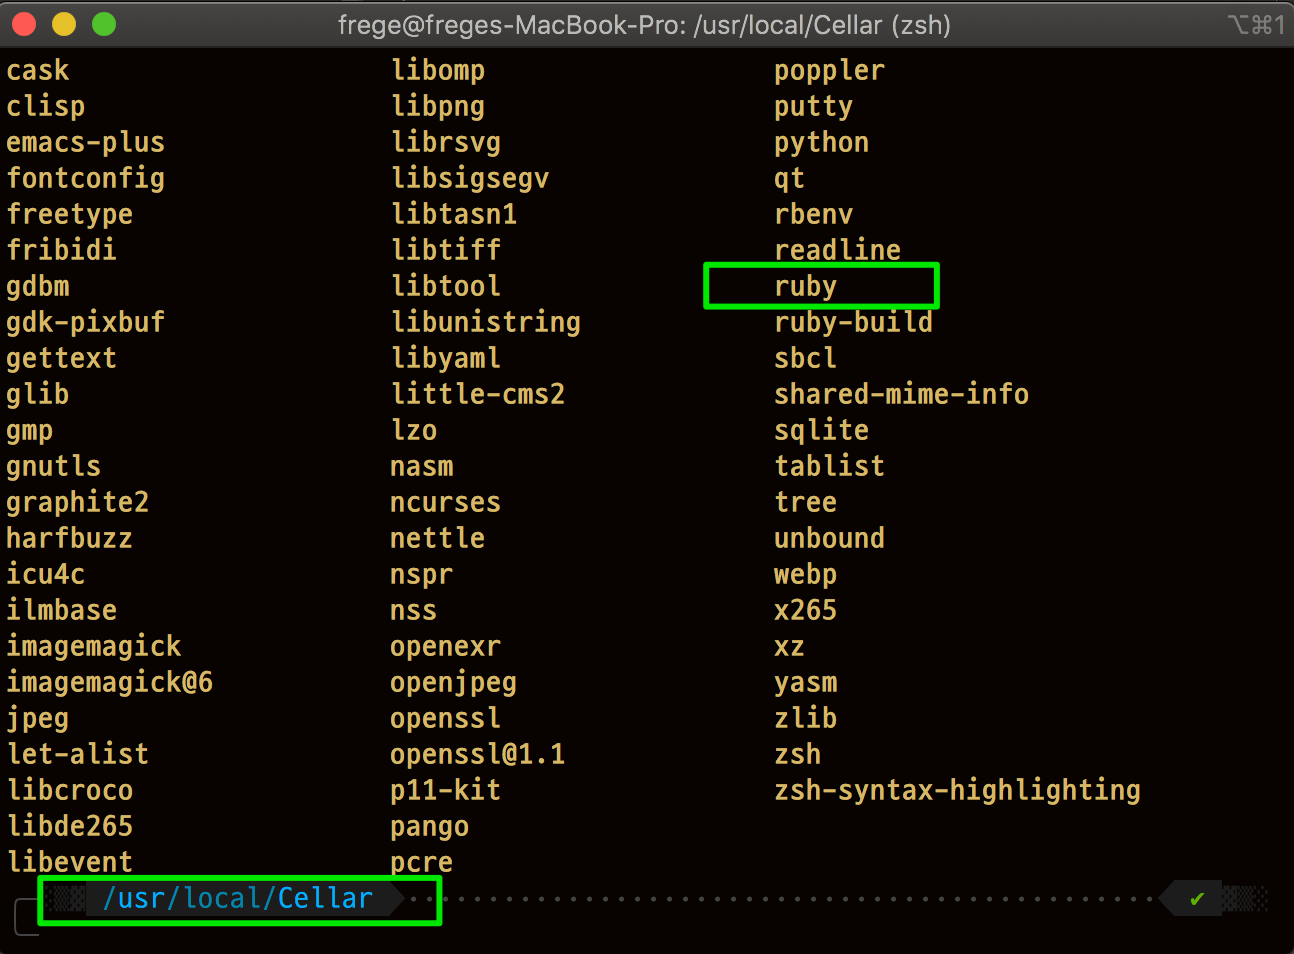1294x954 pixels.
Task: Click the green checkmark status icon
Action: pyautogui.click(x=1196, y=899)
